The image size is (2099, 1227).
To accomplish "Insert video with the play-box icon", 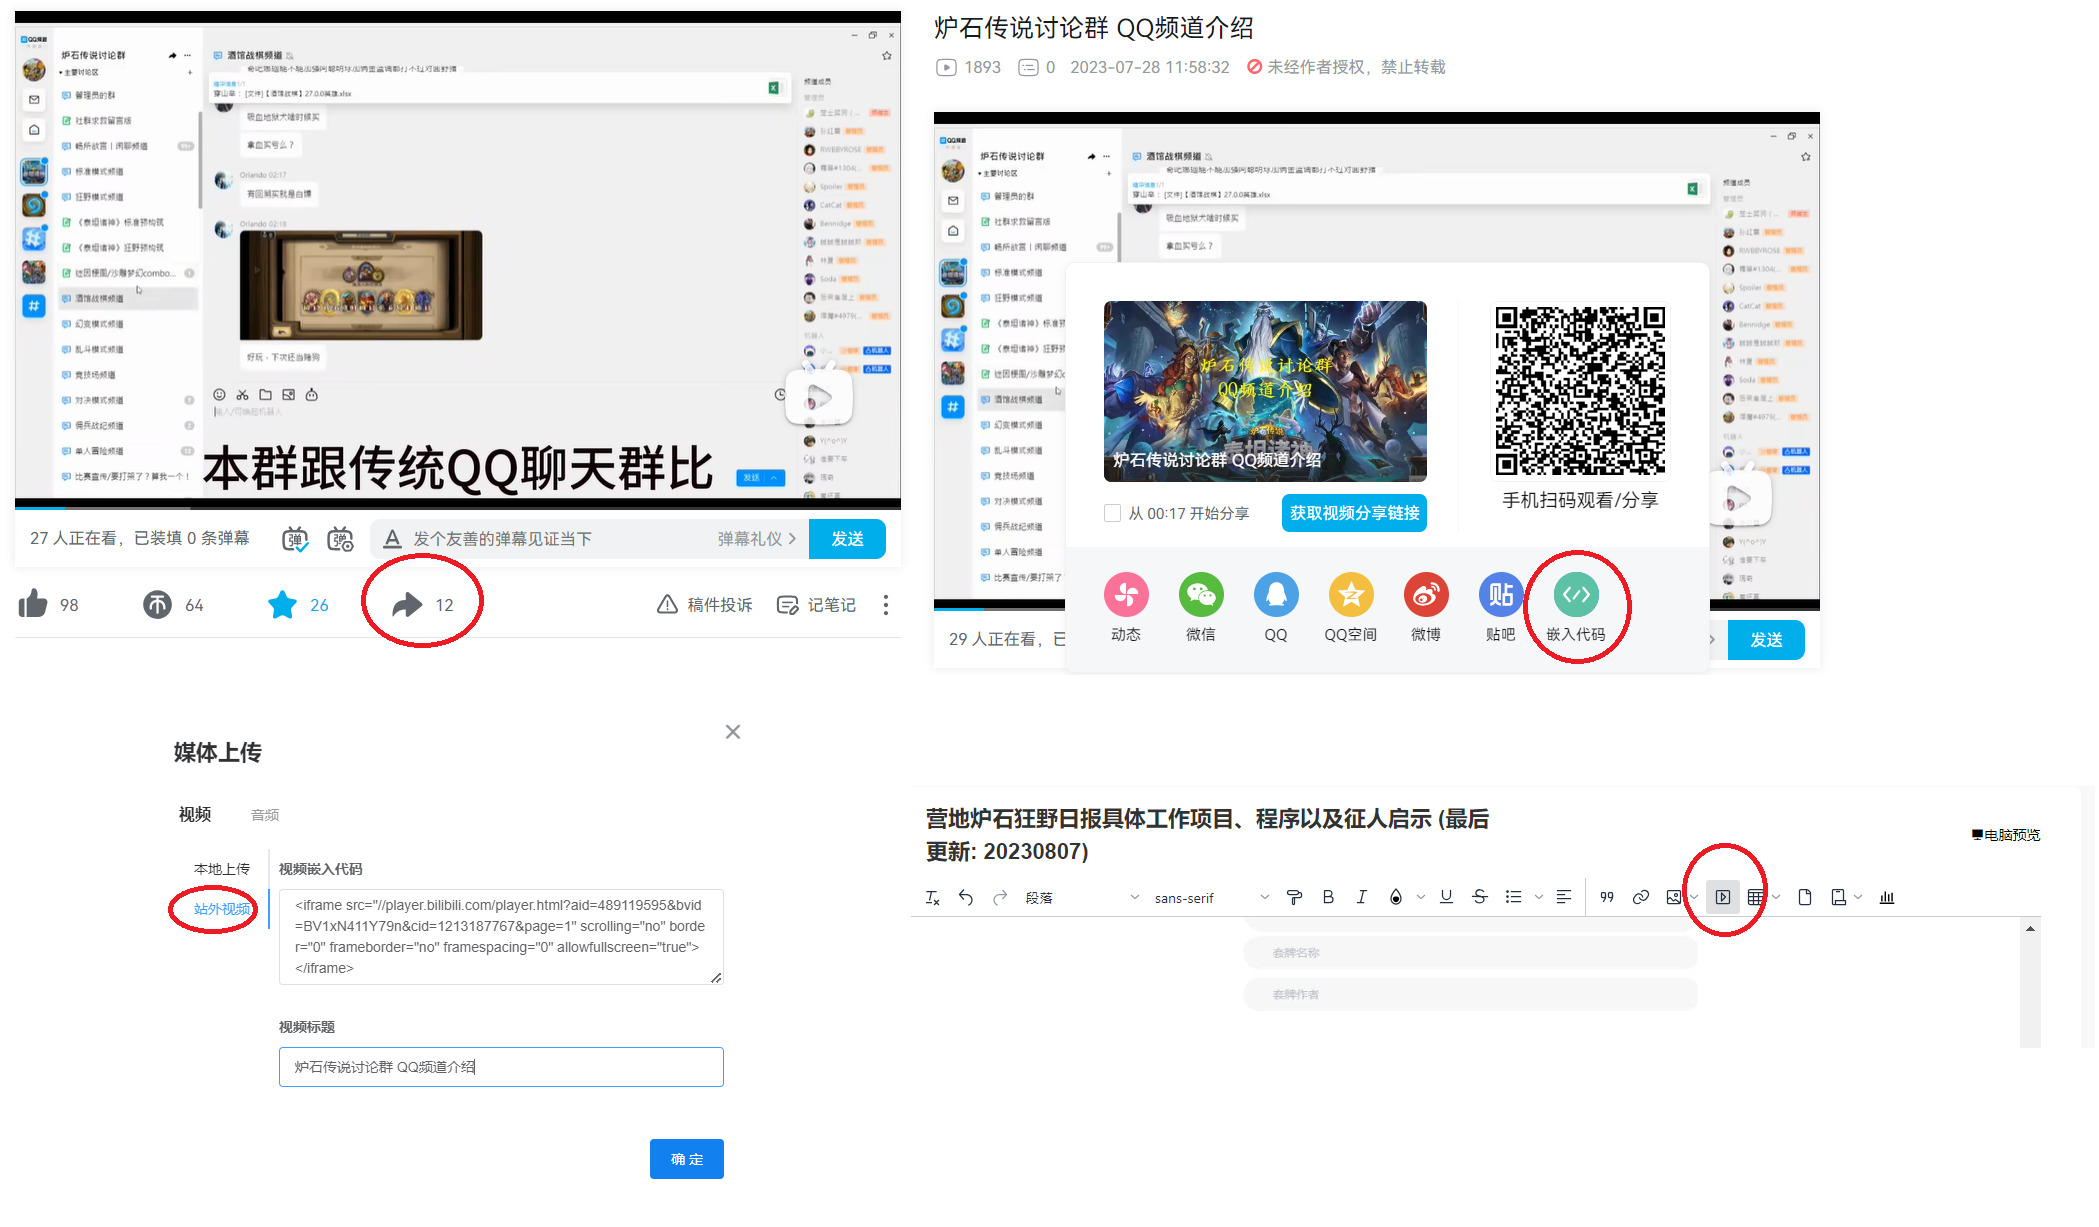I will coord(1723,898).
